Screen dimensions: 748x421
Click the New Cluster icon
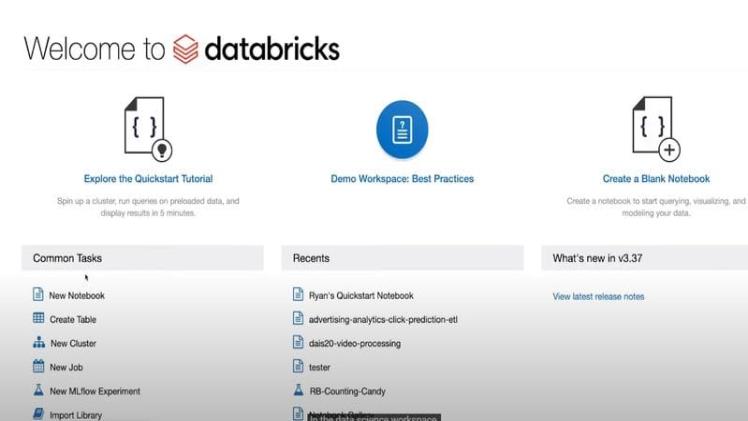pyautogui.click(x=38, y=343)
